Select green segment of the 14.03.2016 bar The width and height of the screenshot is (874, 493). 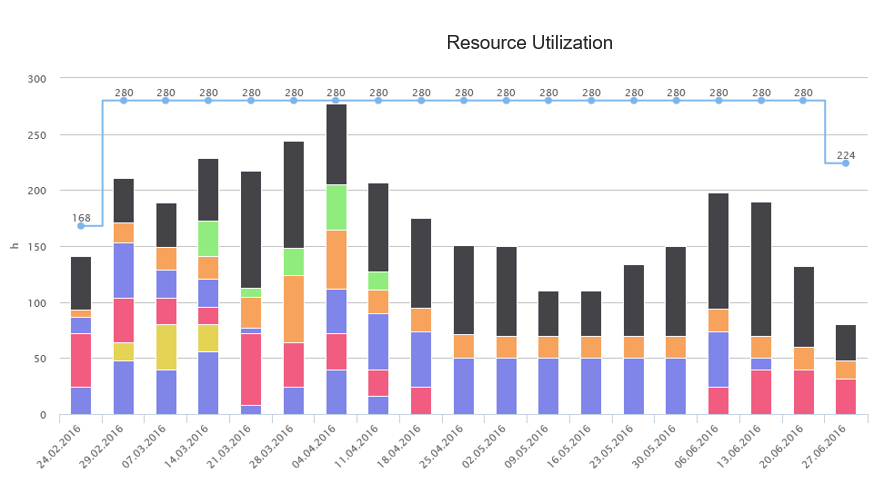coord(209,238)
